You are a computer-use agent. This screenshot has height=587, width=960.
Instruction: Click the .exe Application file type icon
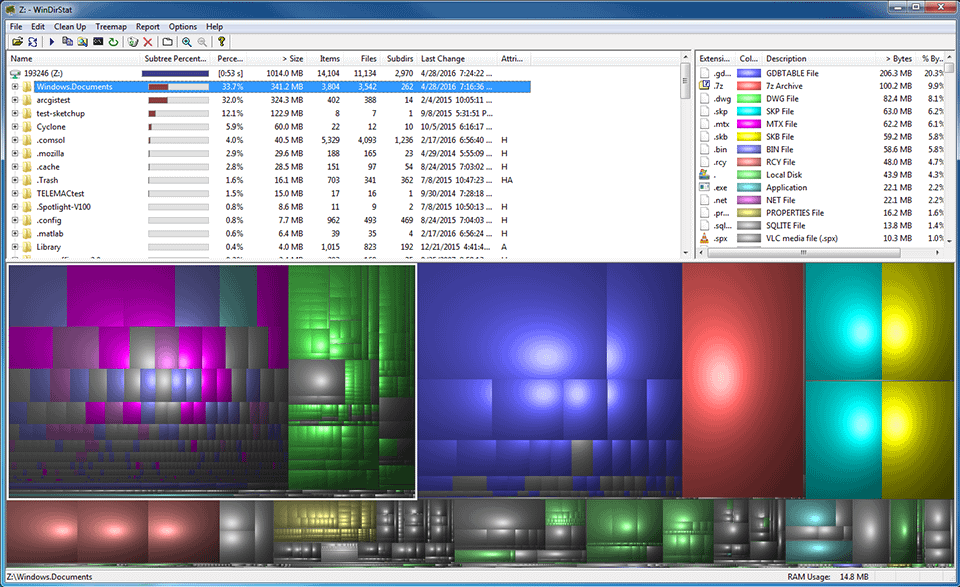tap(705, 187)
